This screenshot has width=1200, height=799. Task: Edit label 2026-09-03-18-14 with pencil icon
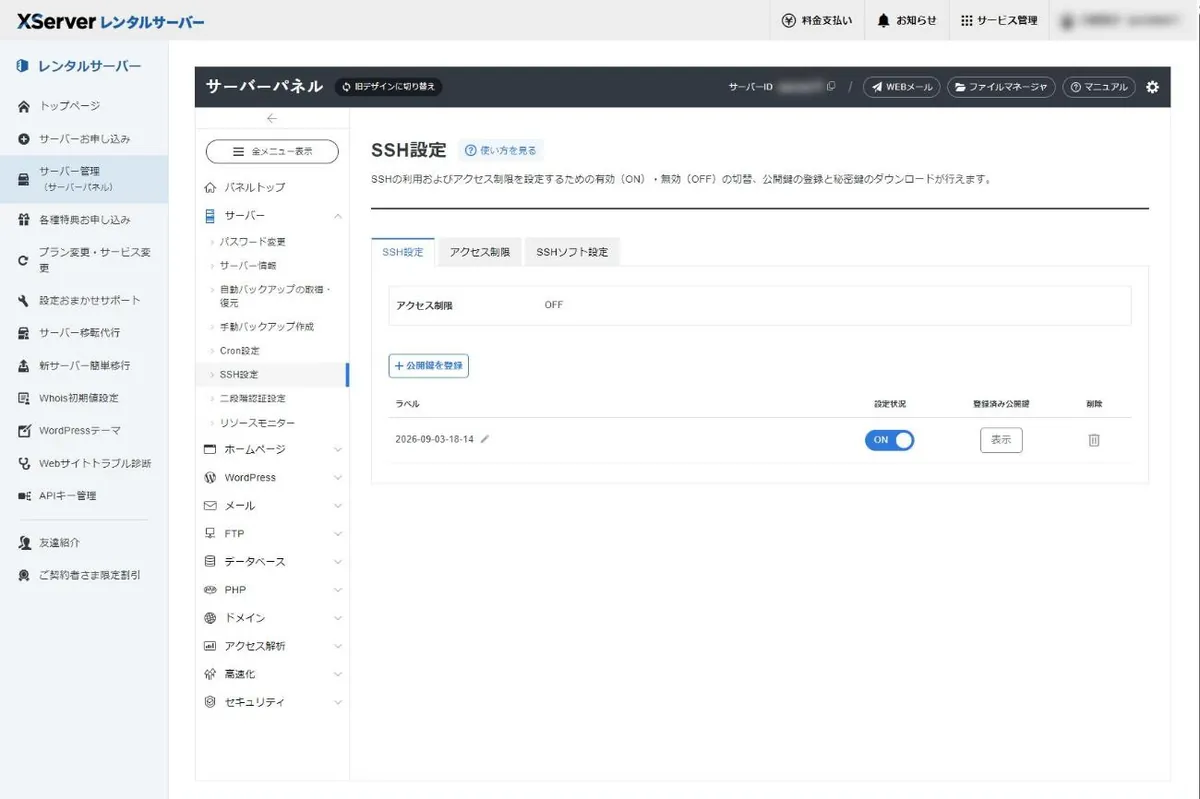[485, 439]
